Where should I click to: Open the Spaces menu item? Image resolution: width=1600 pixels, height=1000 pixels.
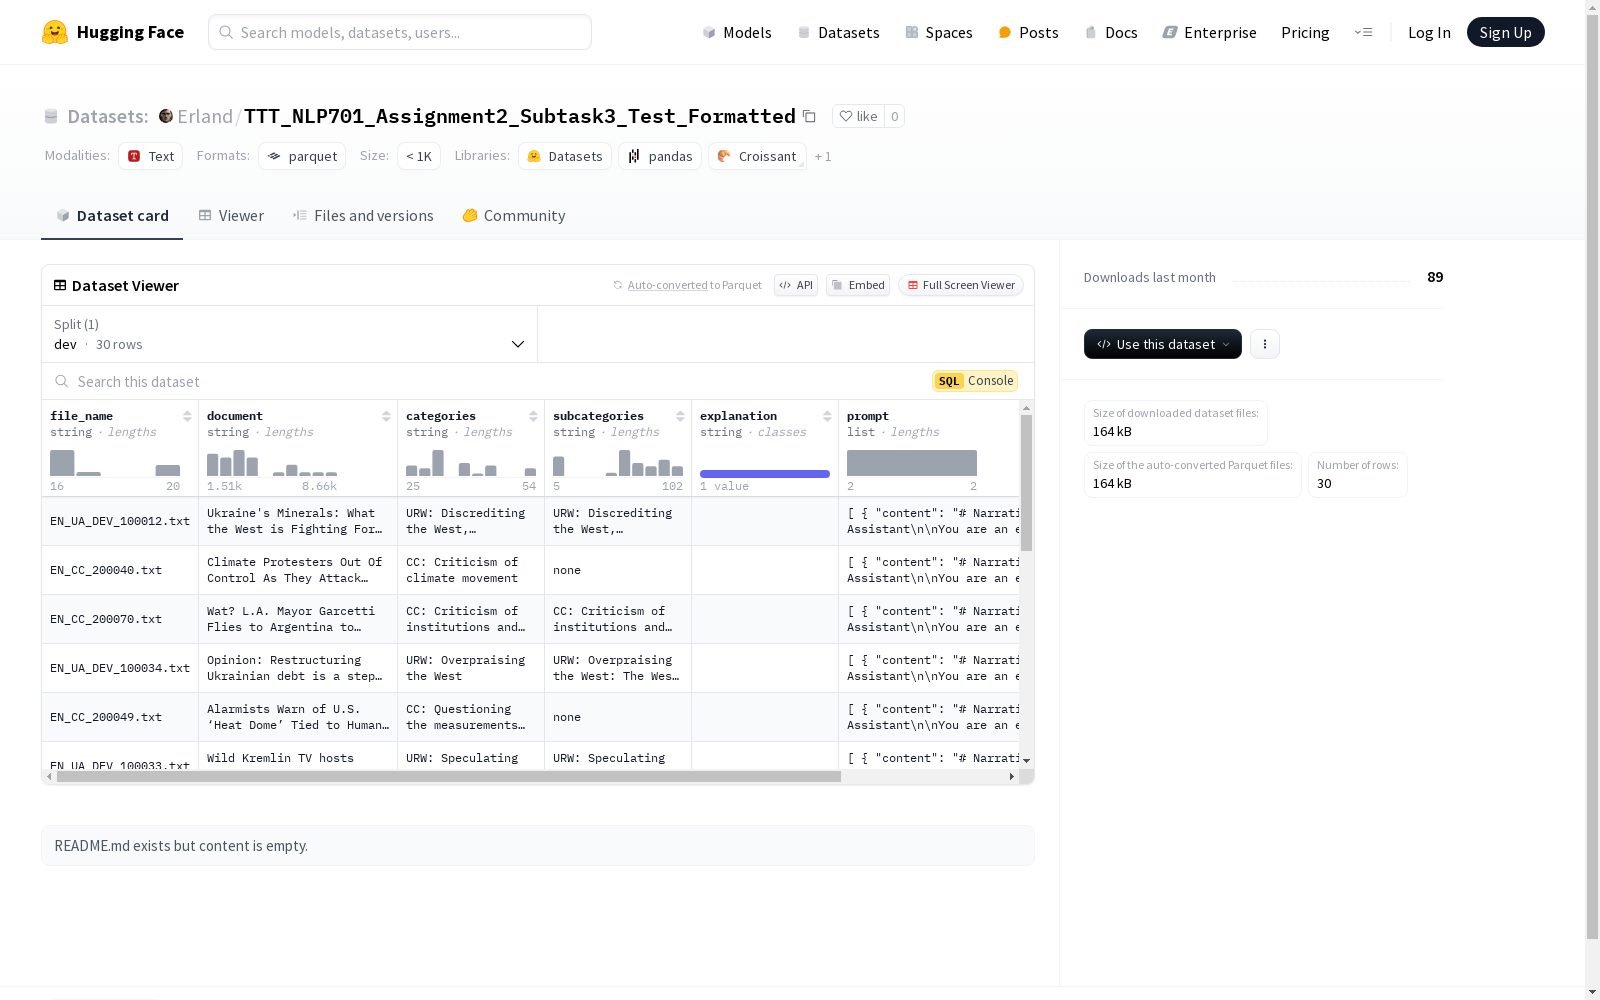[x=939, y=32]
